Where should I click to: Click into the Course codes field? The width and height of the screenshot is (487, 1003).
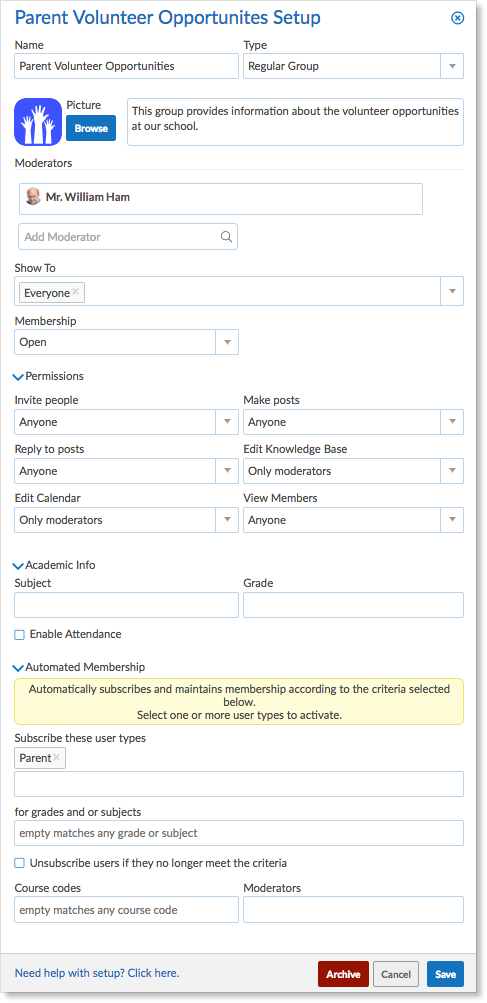126,910
